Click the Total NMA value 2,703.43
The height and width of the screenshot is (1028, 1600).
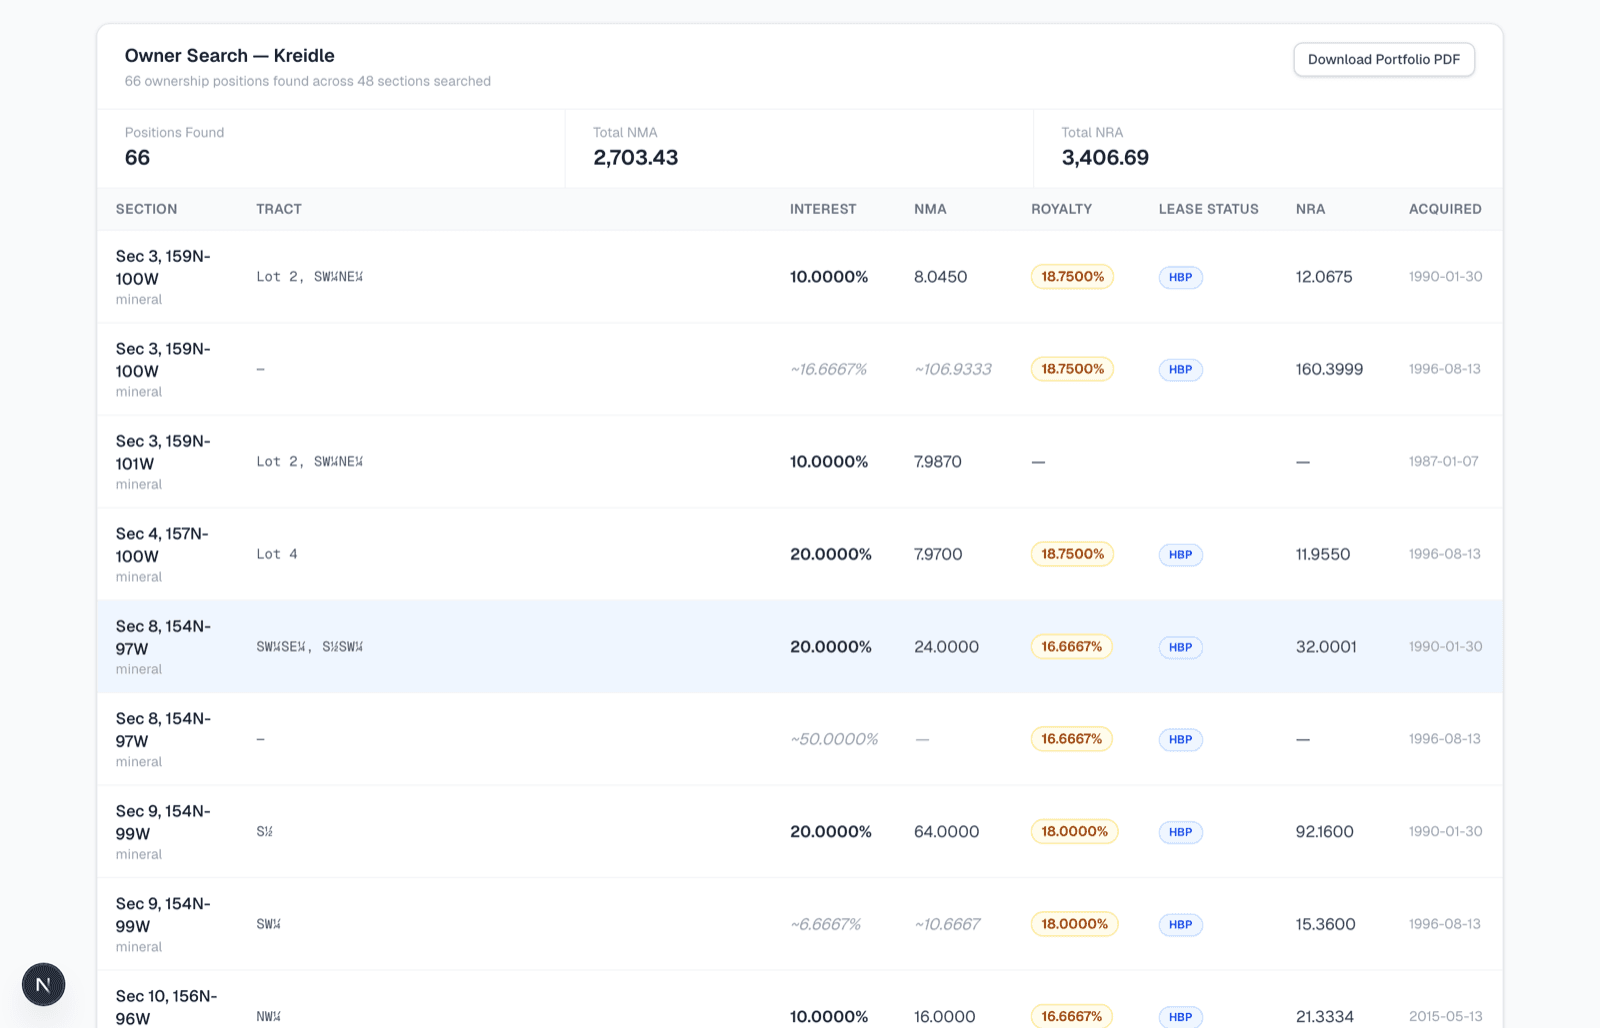pyautogui.click(x=635, y=158)
